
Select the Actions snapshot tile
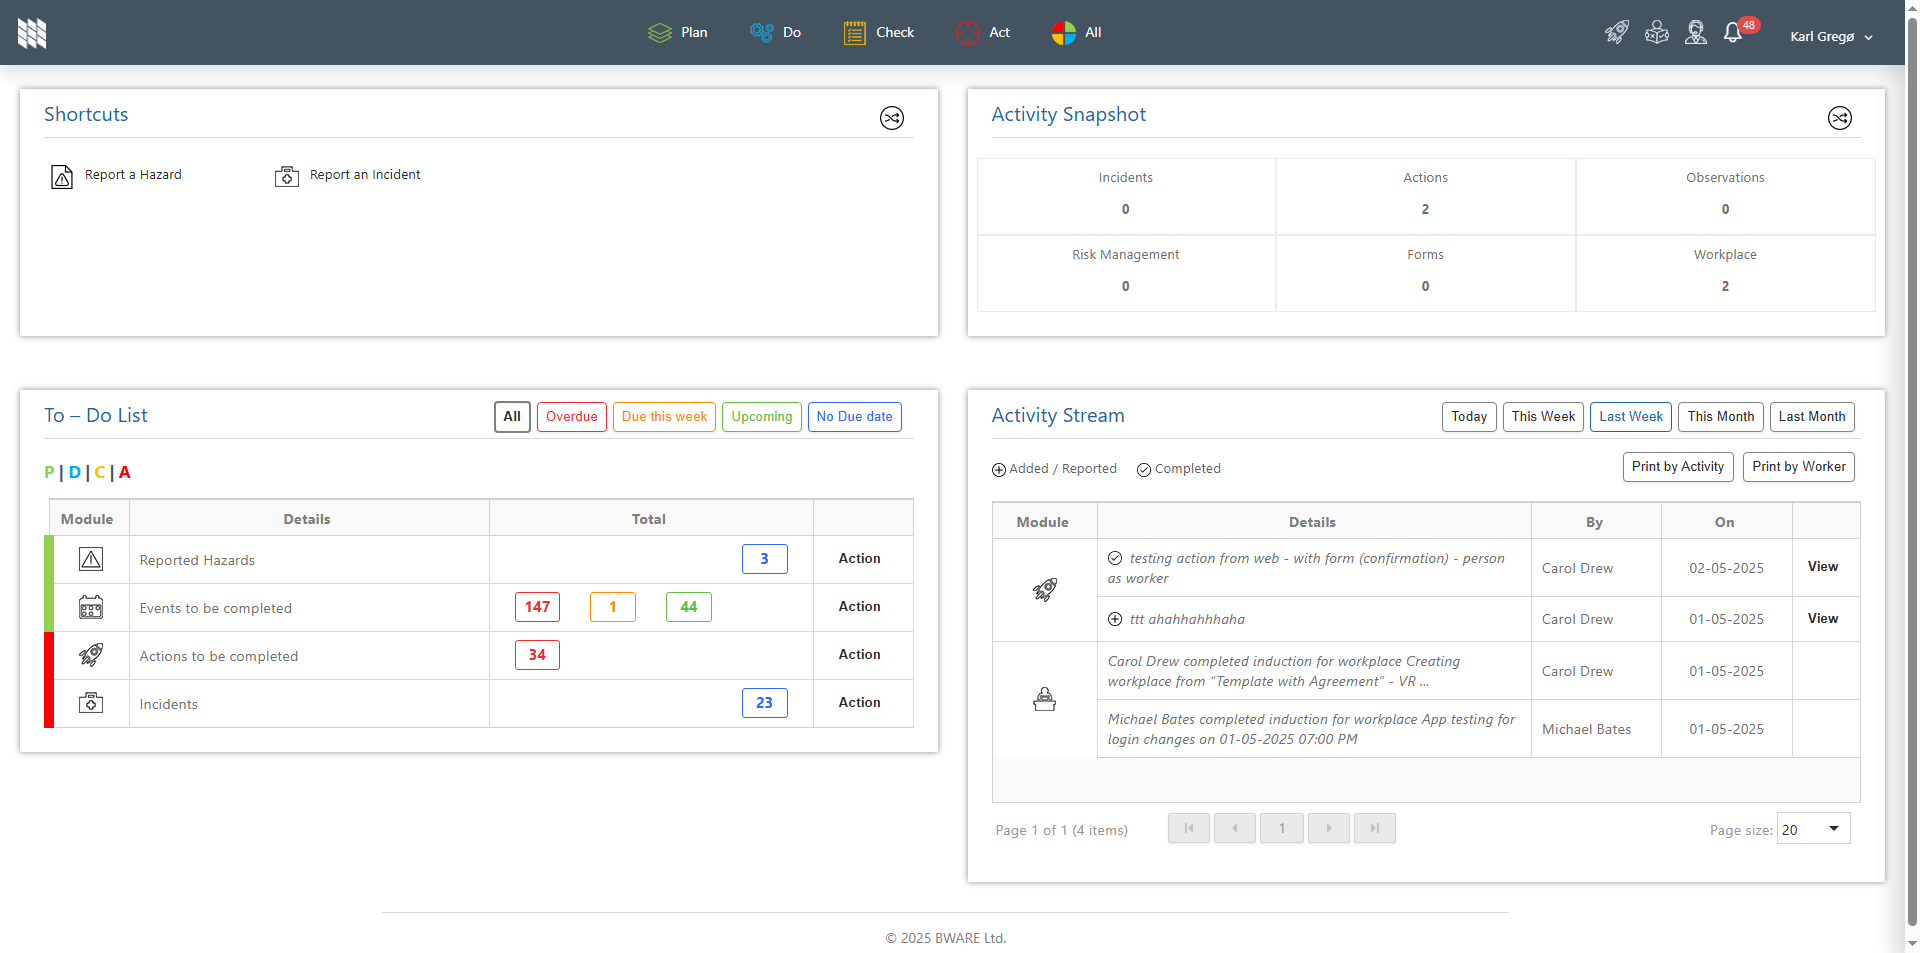click(1425, 196)
